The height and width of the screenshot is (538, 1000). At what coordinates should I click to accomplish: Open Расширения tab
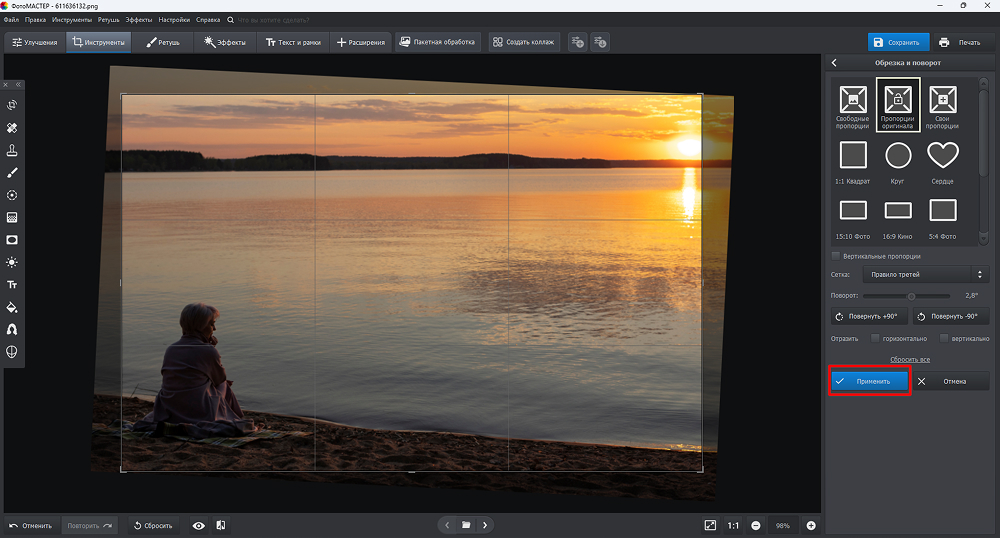(360, 42)
